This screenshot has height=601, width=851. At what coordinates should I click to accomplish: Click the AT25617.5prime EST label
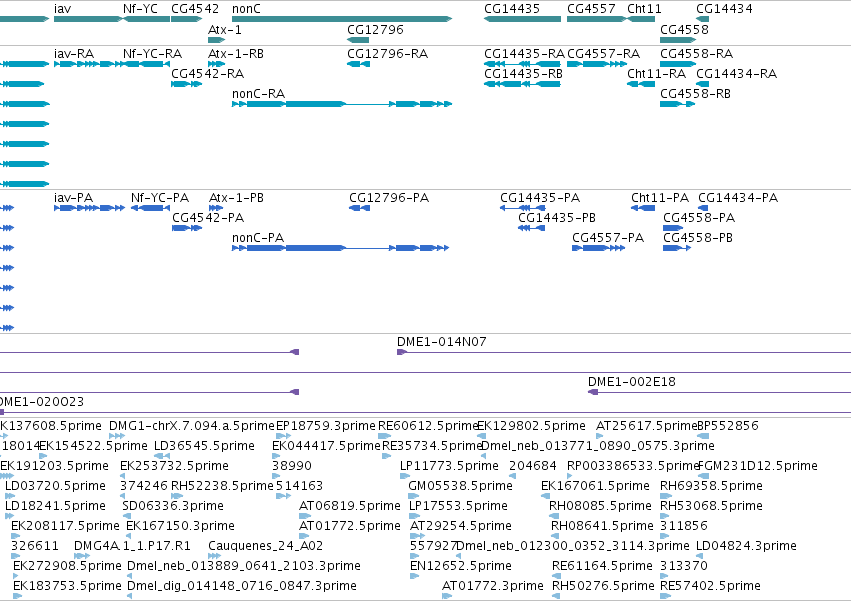click(x=646, y=426)
